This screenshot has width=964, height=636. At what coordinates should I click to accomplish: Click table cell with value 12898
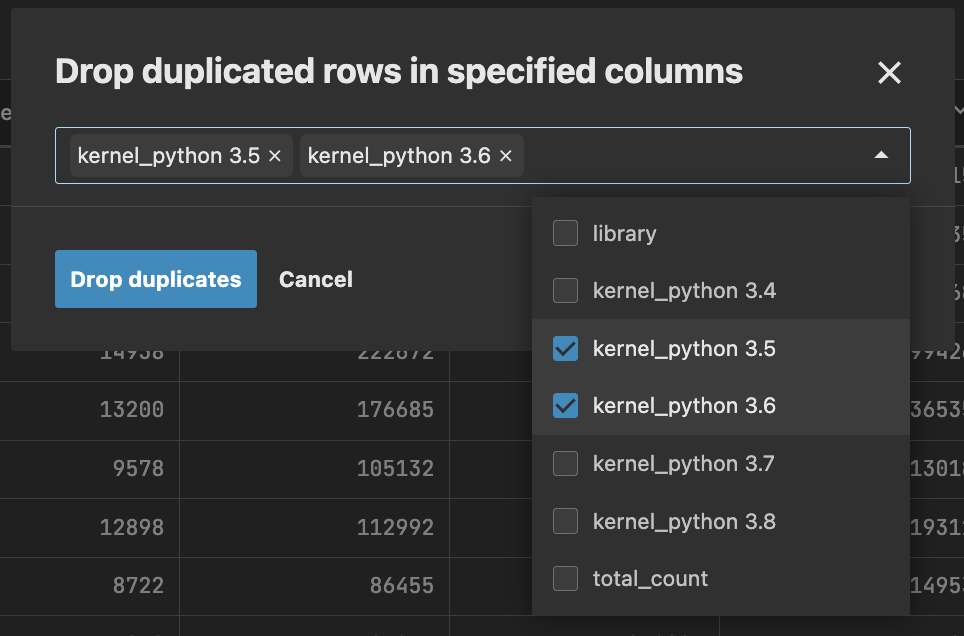(131, 525)
